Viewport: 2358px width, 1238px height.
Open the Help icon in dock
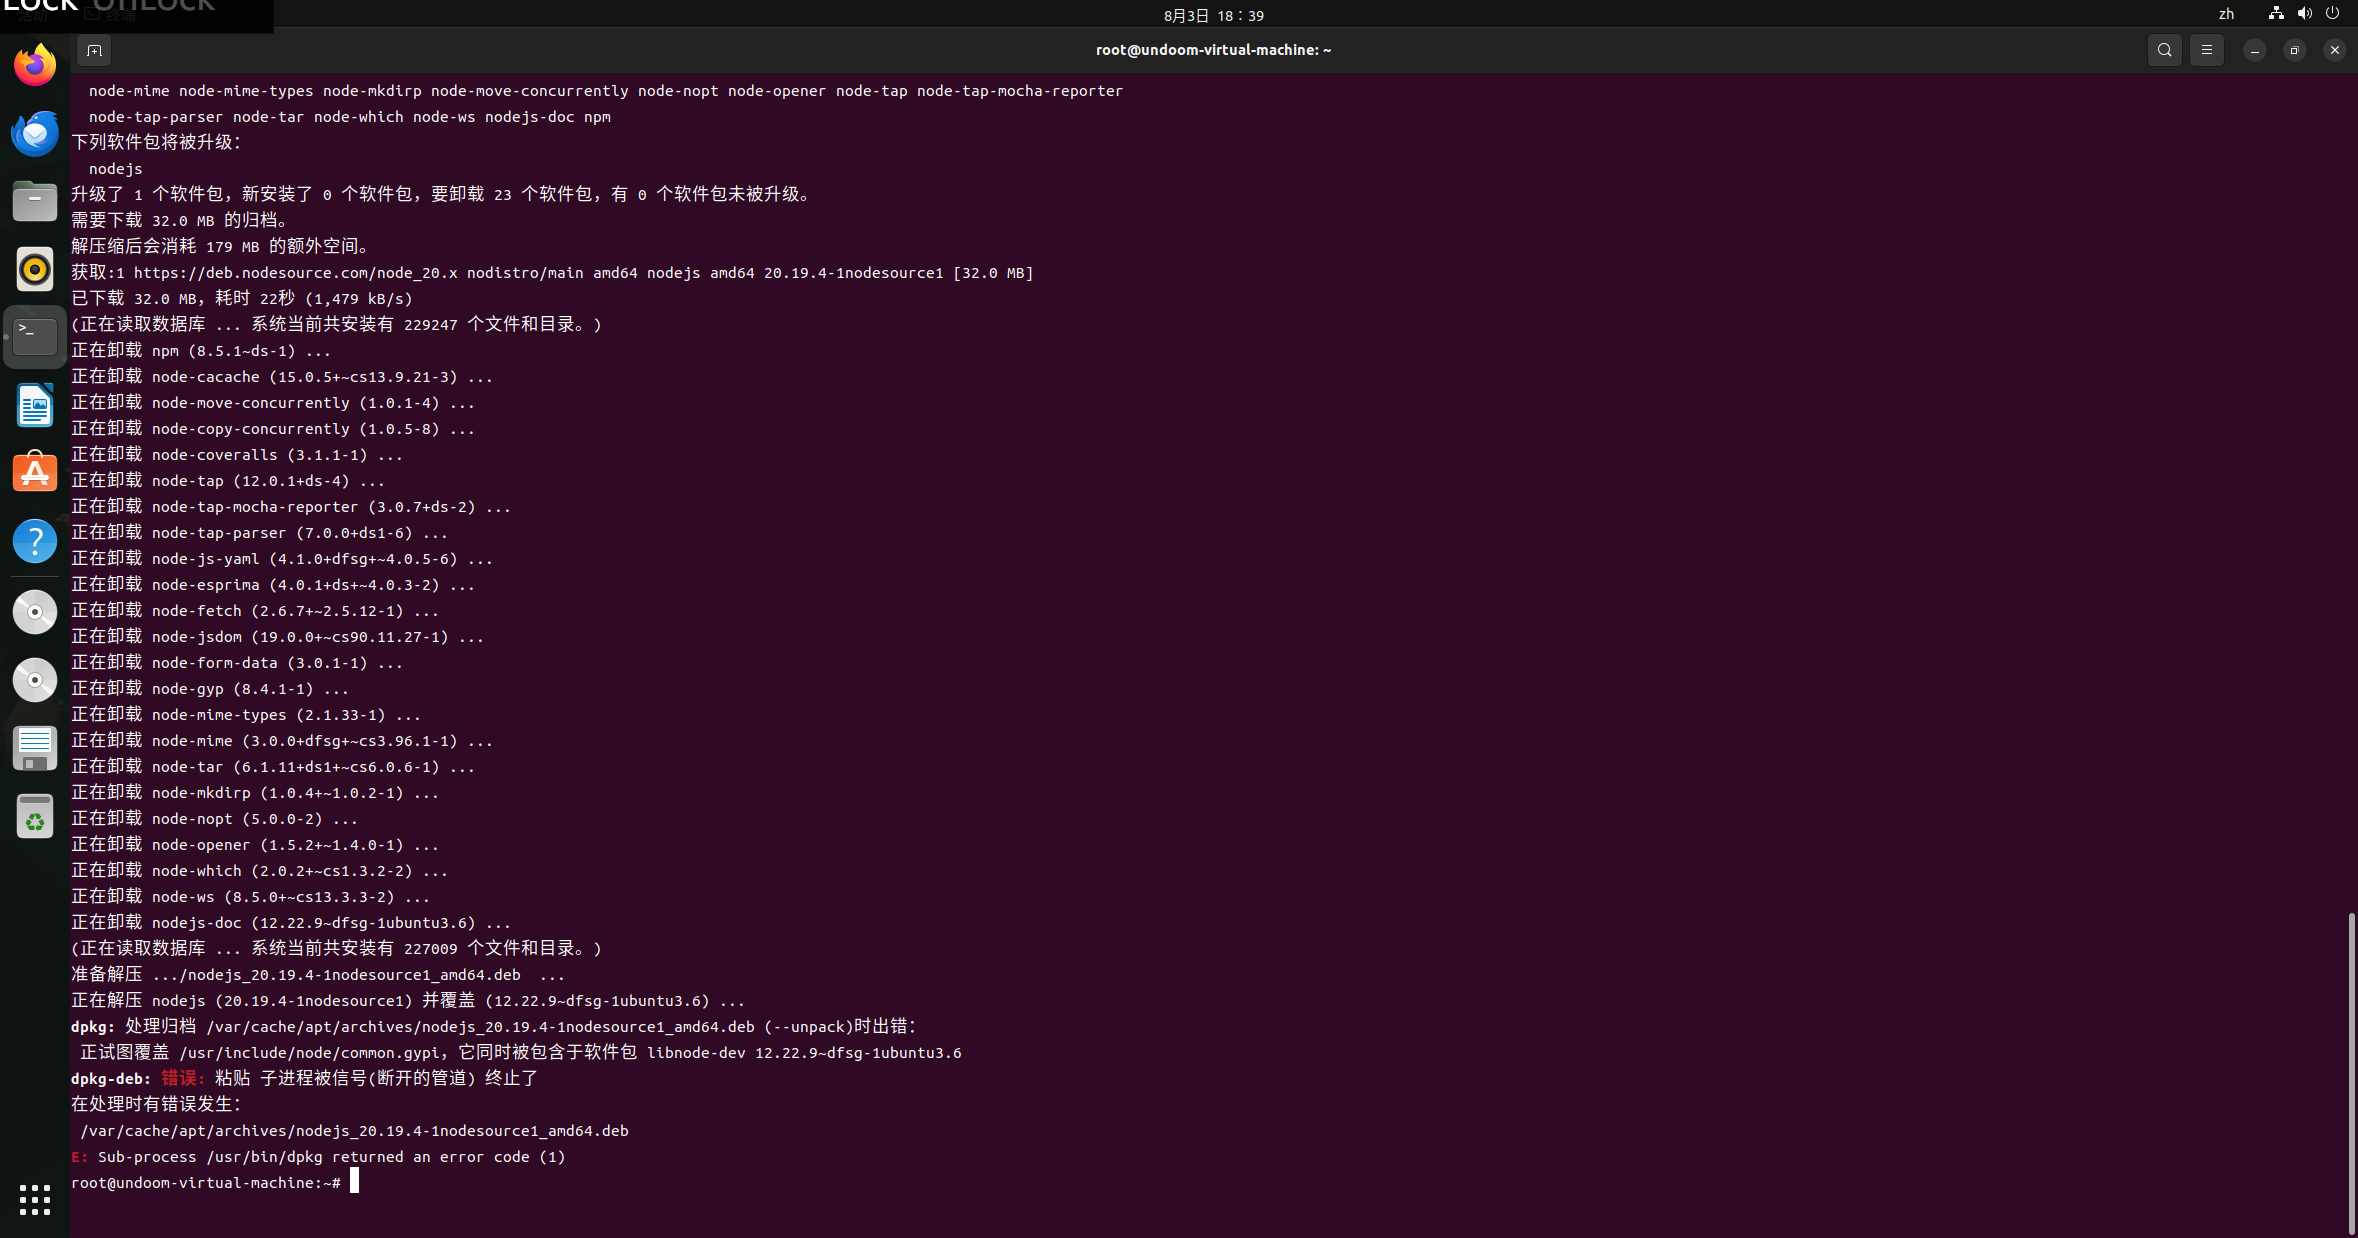[x=35, y=541]
